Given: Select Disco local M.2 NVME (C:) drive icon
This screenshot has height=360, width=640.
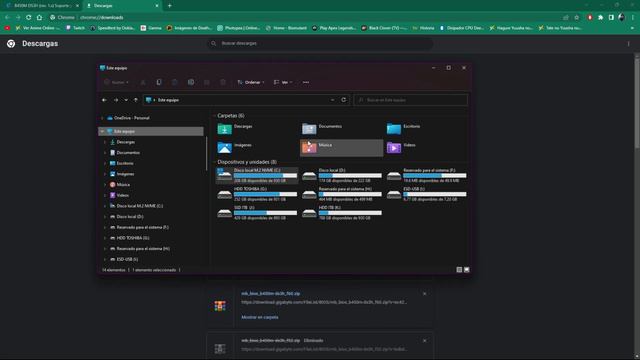Looking at the screenshot, I should 224,176.
